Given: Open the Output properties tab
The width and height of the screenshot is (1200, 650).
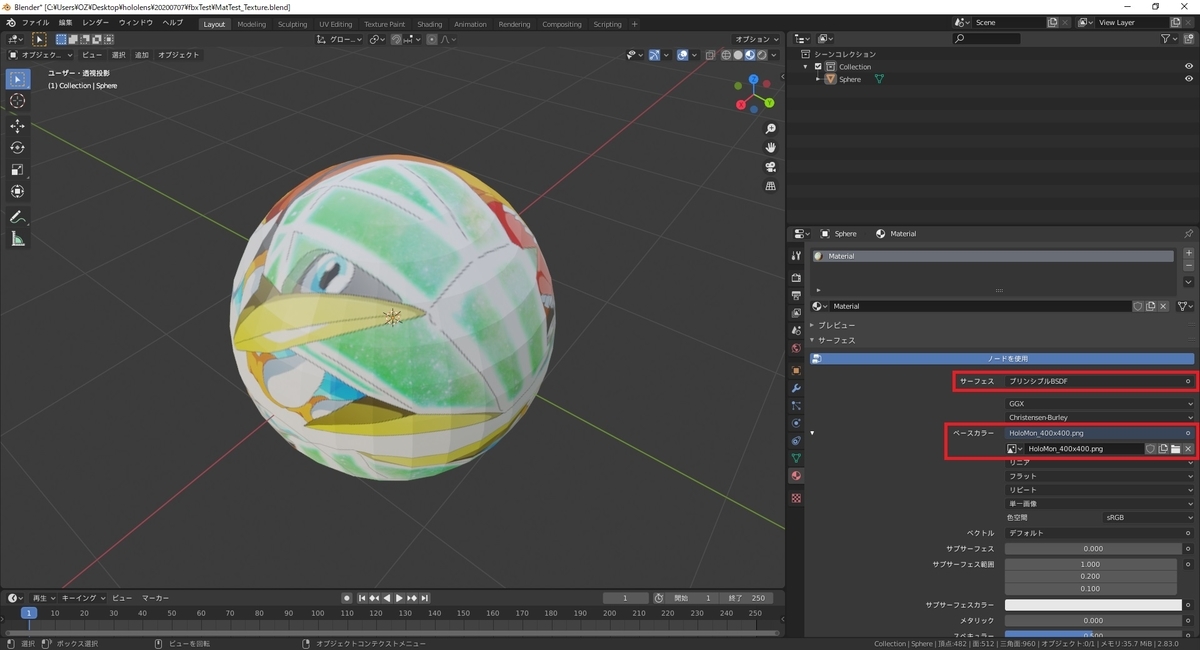Looking at the screenshot, I should pyautogui.click(x=796, y=296).
